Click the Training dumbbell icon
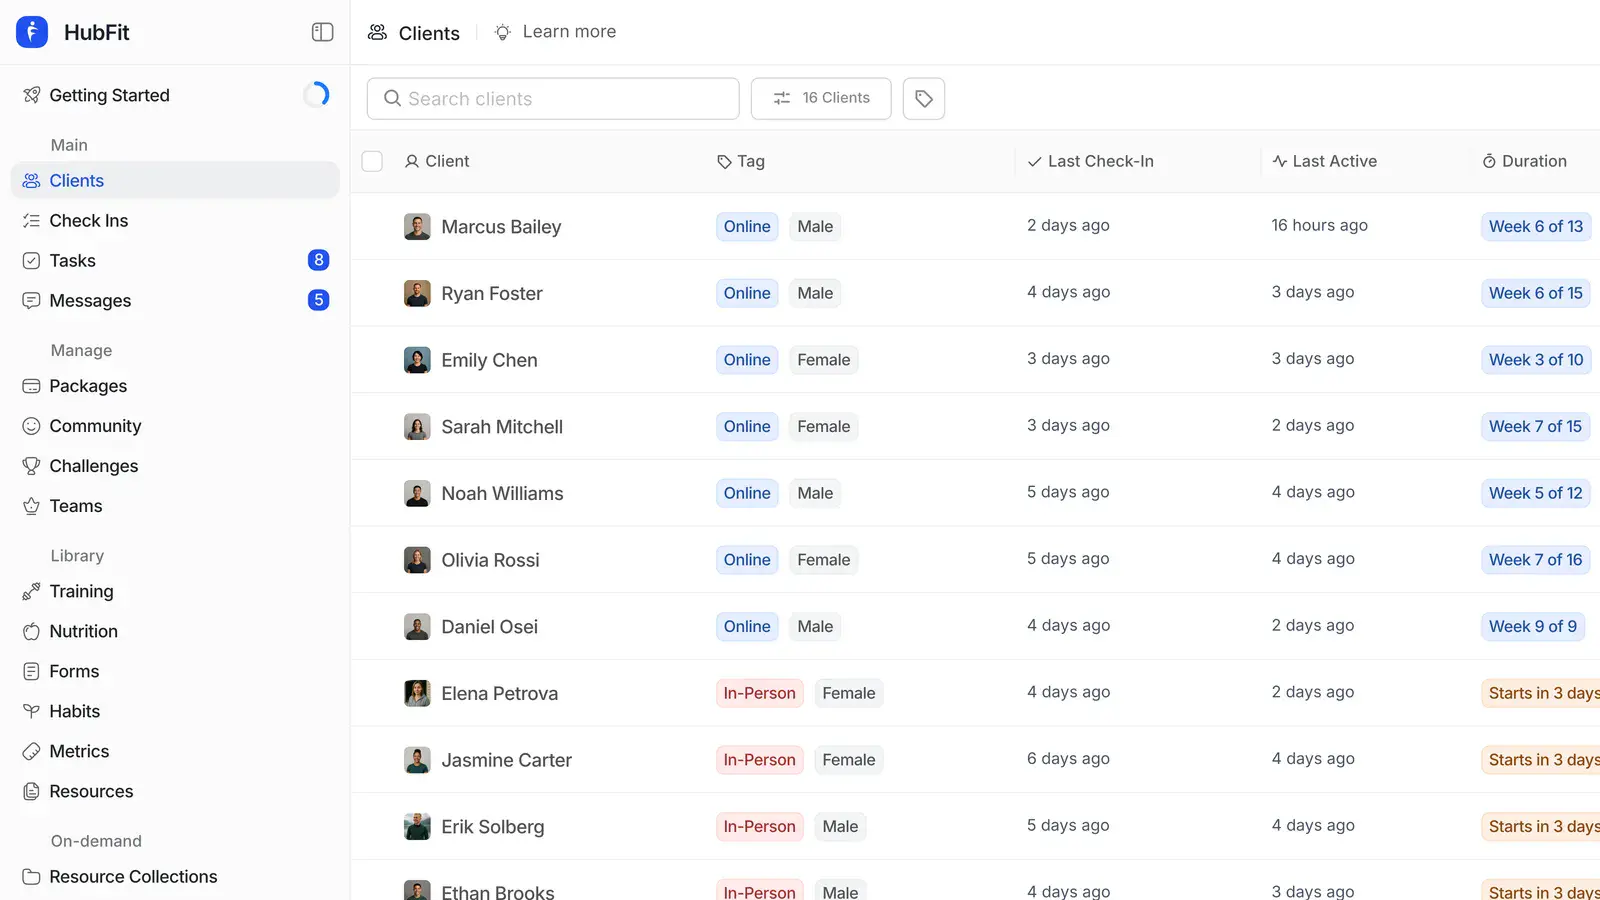The height and width of the screenshot is (900, 1600). (x=31, y=592)
